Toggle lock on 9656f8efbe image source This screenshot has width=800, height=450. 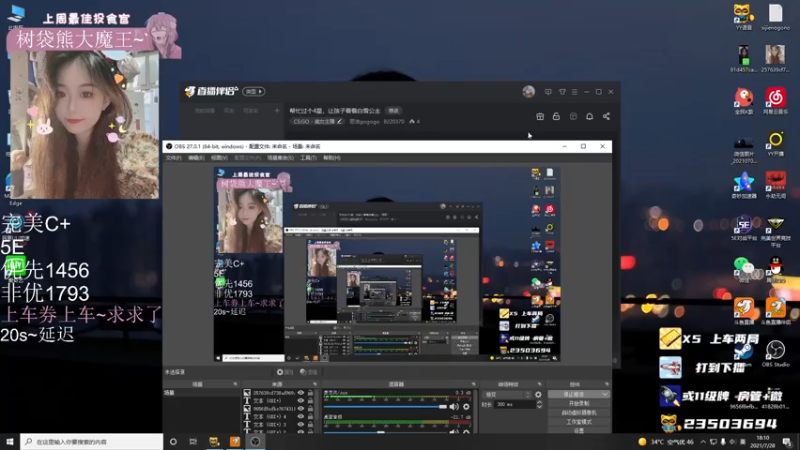pyautogui.click(x=310, y=409)
